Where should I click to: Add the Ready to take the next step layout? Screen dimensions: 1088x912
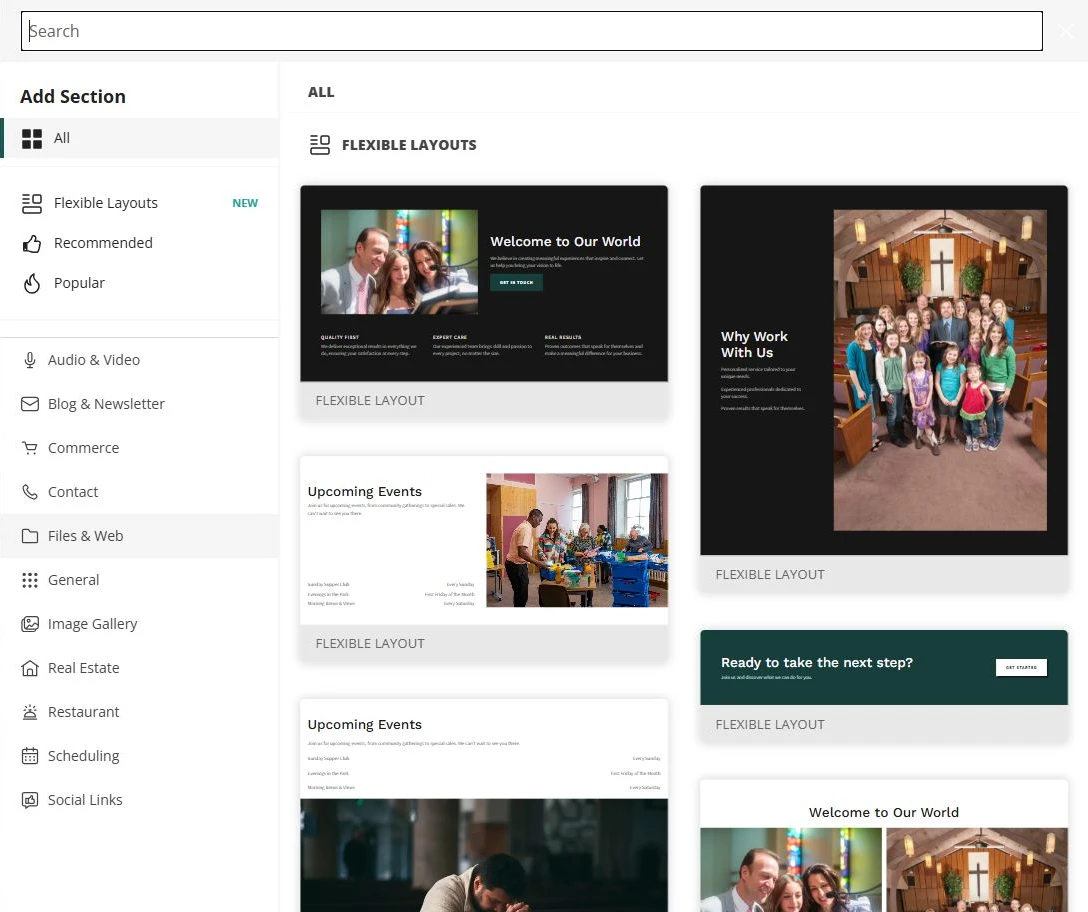pos(883,687)
